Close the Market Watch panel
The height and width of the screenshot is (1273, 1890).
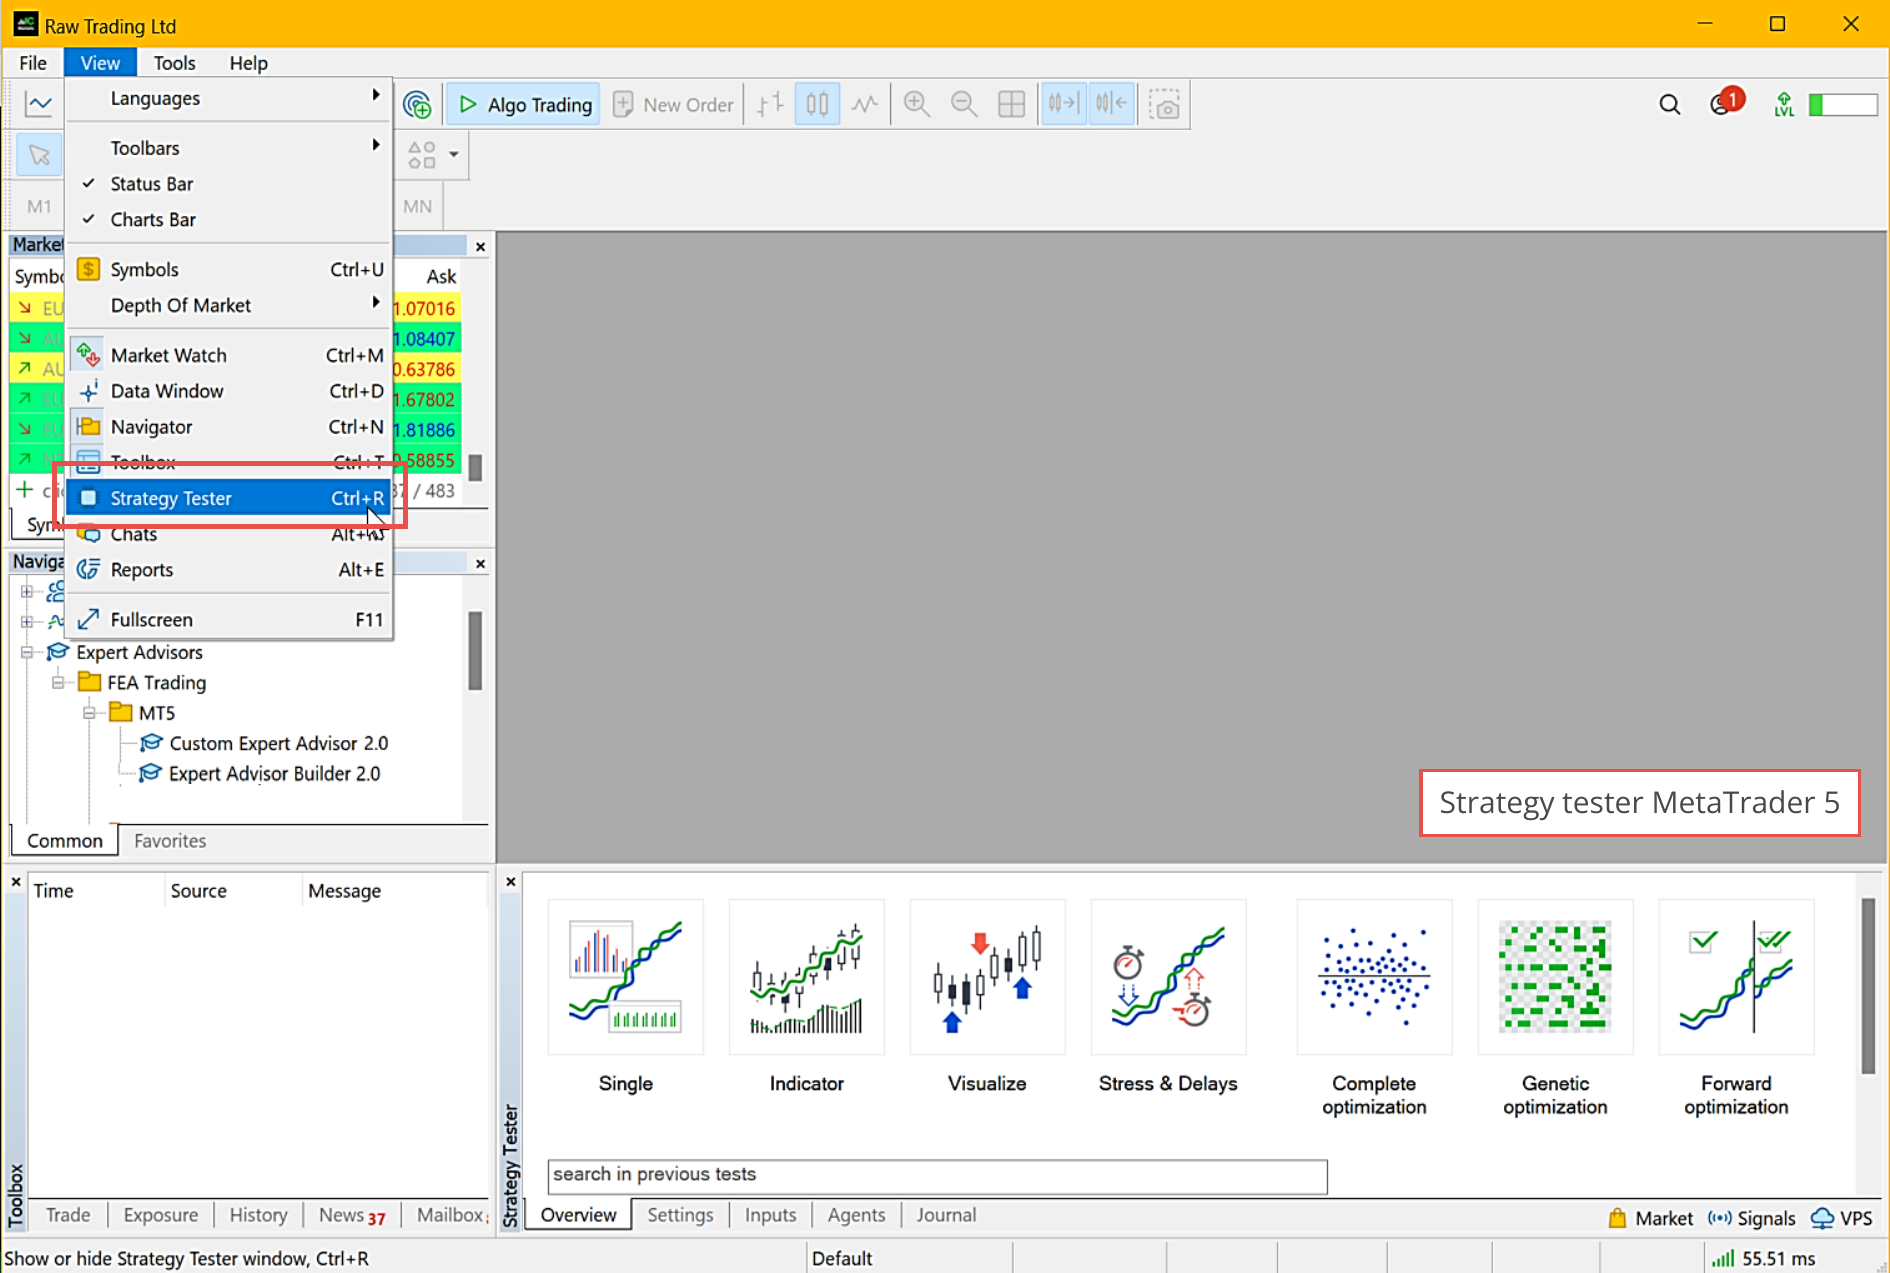[480, 246]
